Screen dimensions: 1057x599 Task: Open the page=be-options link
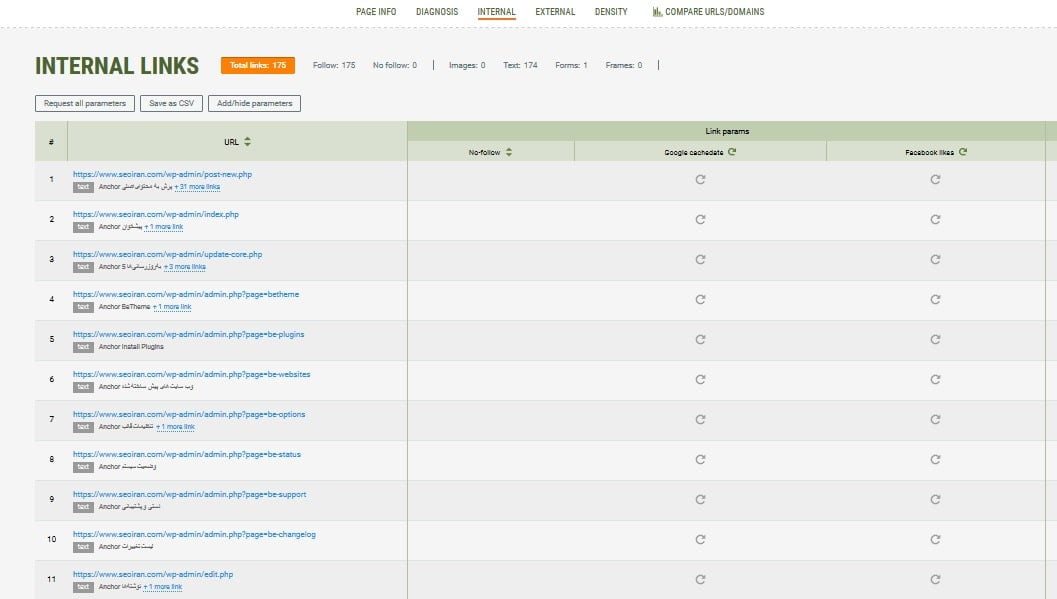[189, 414]
